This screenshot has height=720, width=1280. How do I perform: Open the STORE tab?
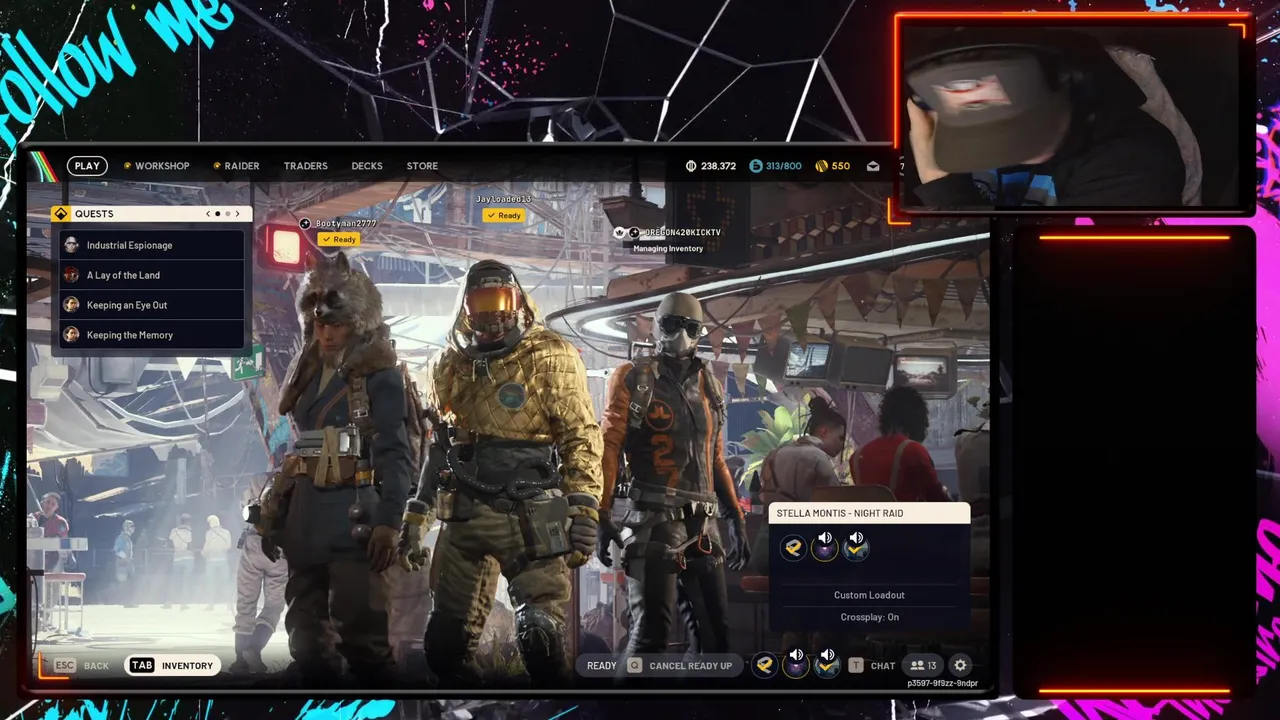point(422,166)
